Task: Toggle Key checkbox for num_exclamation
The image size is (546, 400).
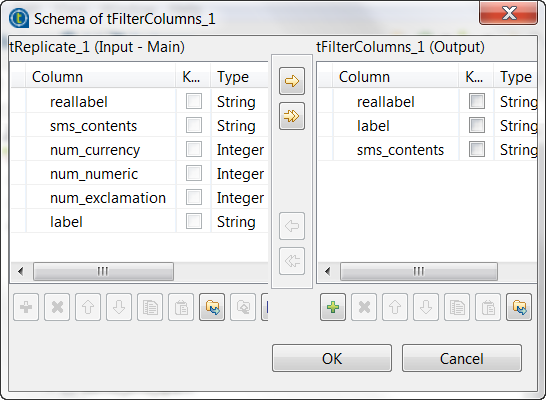Action: coord(194,198)
